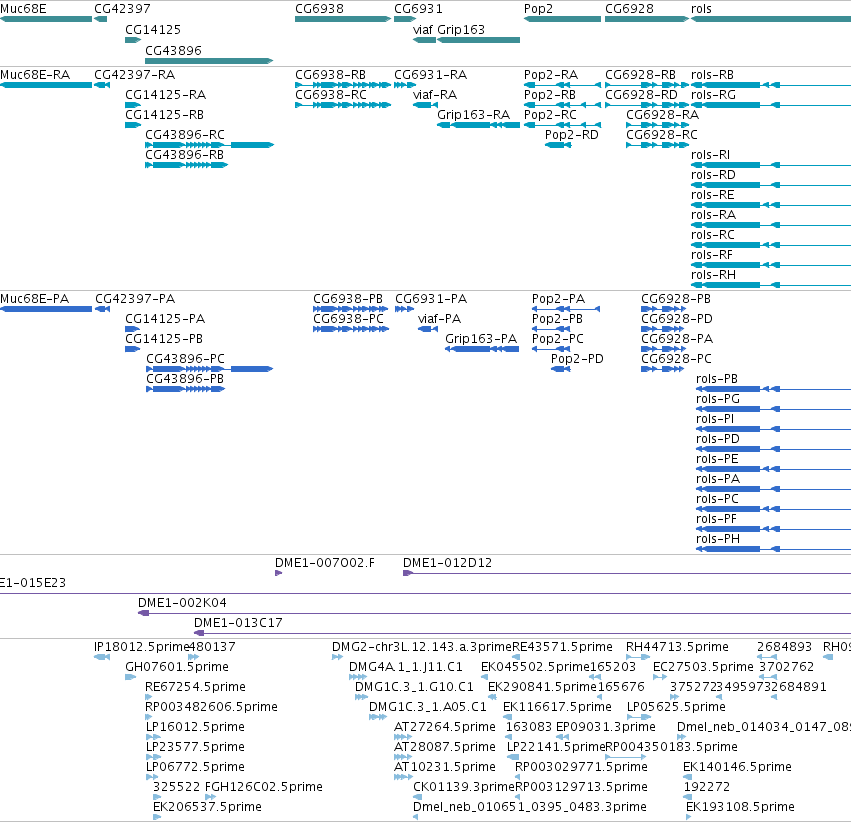Image resolution: width=851 pixels, height=822 pixels.
Task: Click the viaf-PA protein label
Action: click(x=439, y=319)
